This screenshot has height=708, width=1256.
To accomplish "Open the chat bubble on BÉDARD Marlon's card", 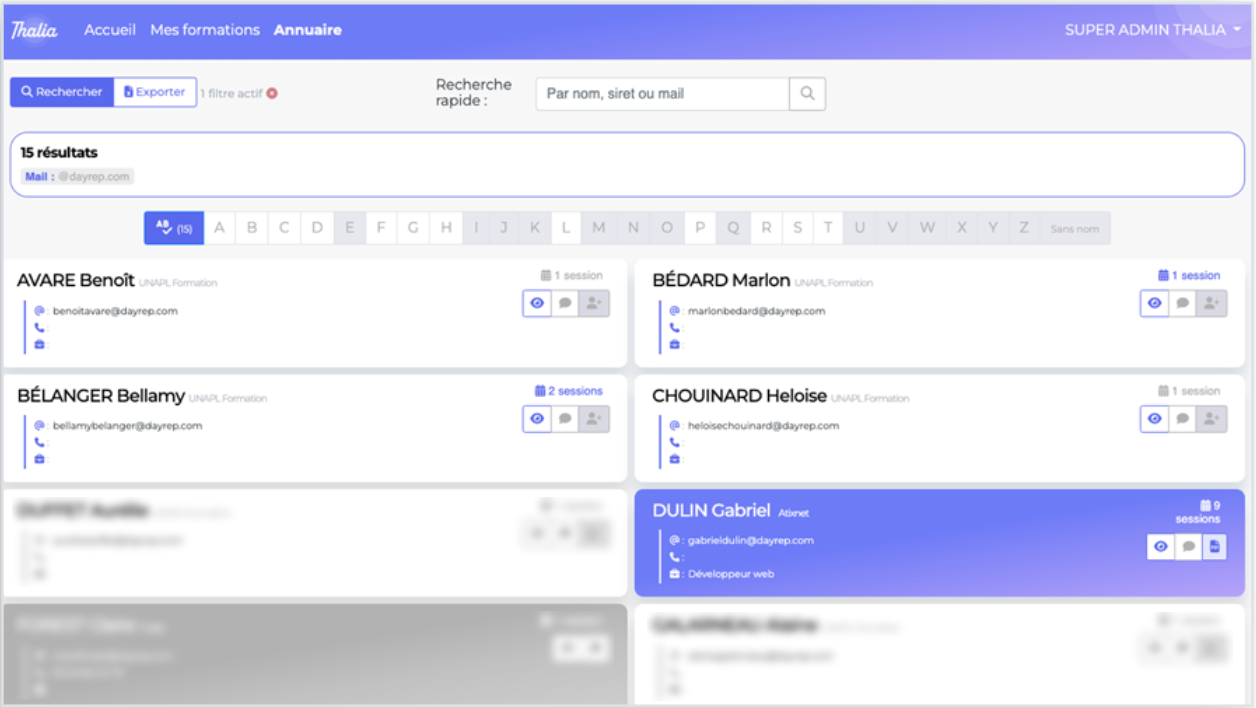I will point(1183,303).
